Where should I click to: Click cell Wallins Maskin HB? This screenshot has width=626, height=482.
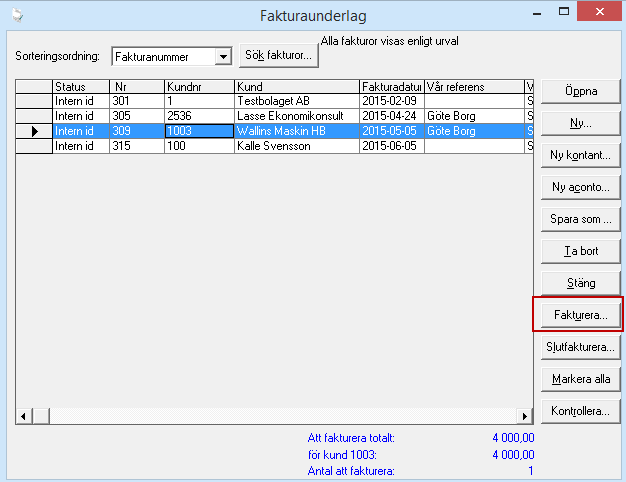click(x=297, y=131)
